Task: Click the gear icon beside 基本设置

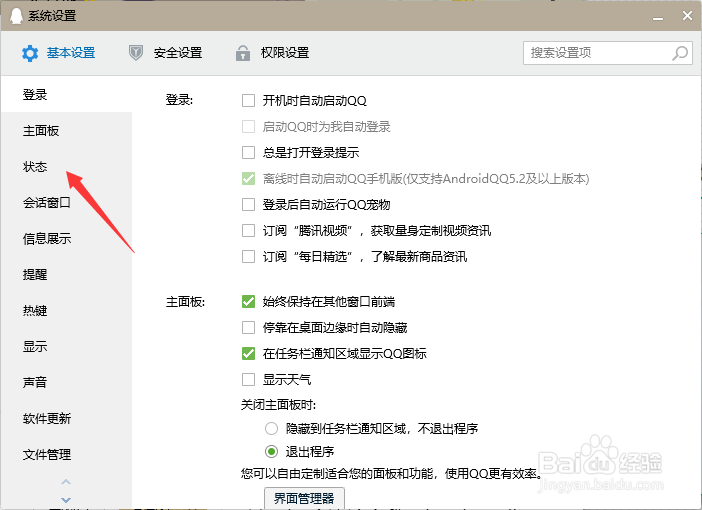Action: coord(30,53)
